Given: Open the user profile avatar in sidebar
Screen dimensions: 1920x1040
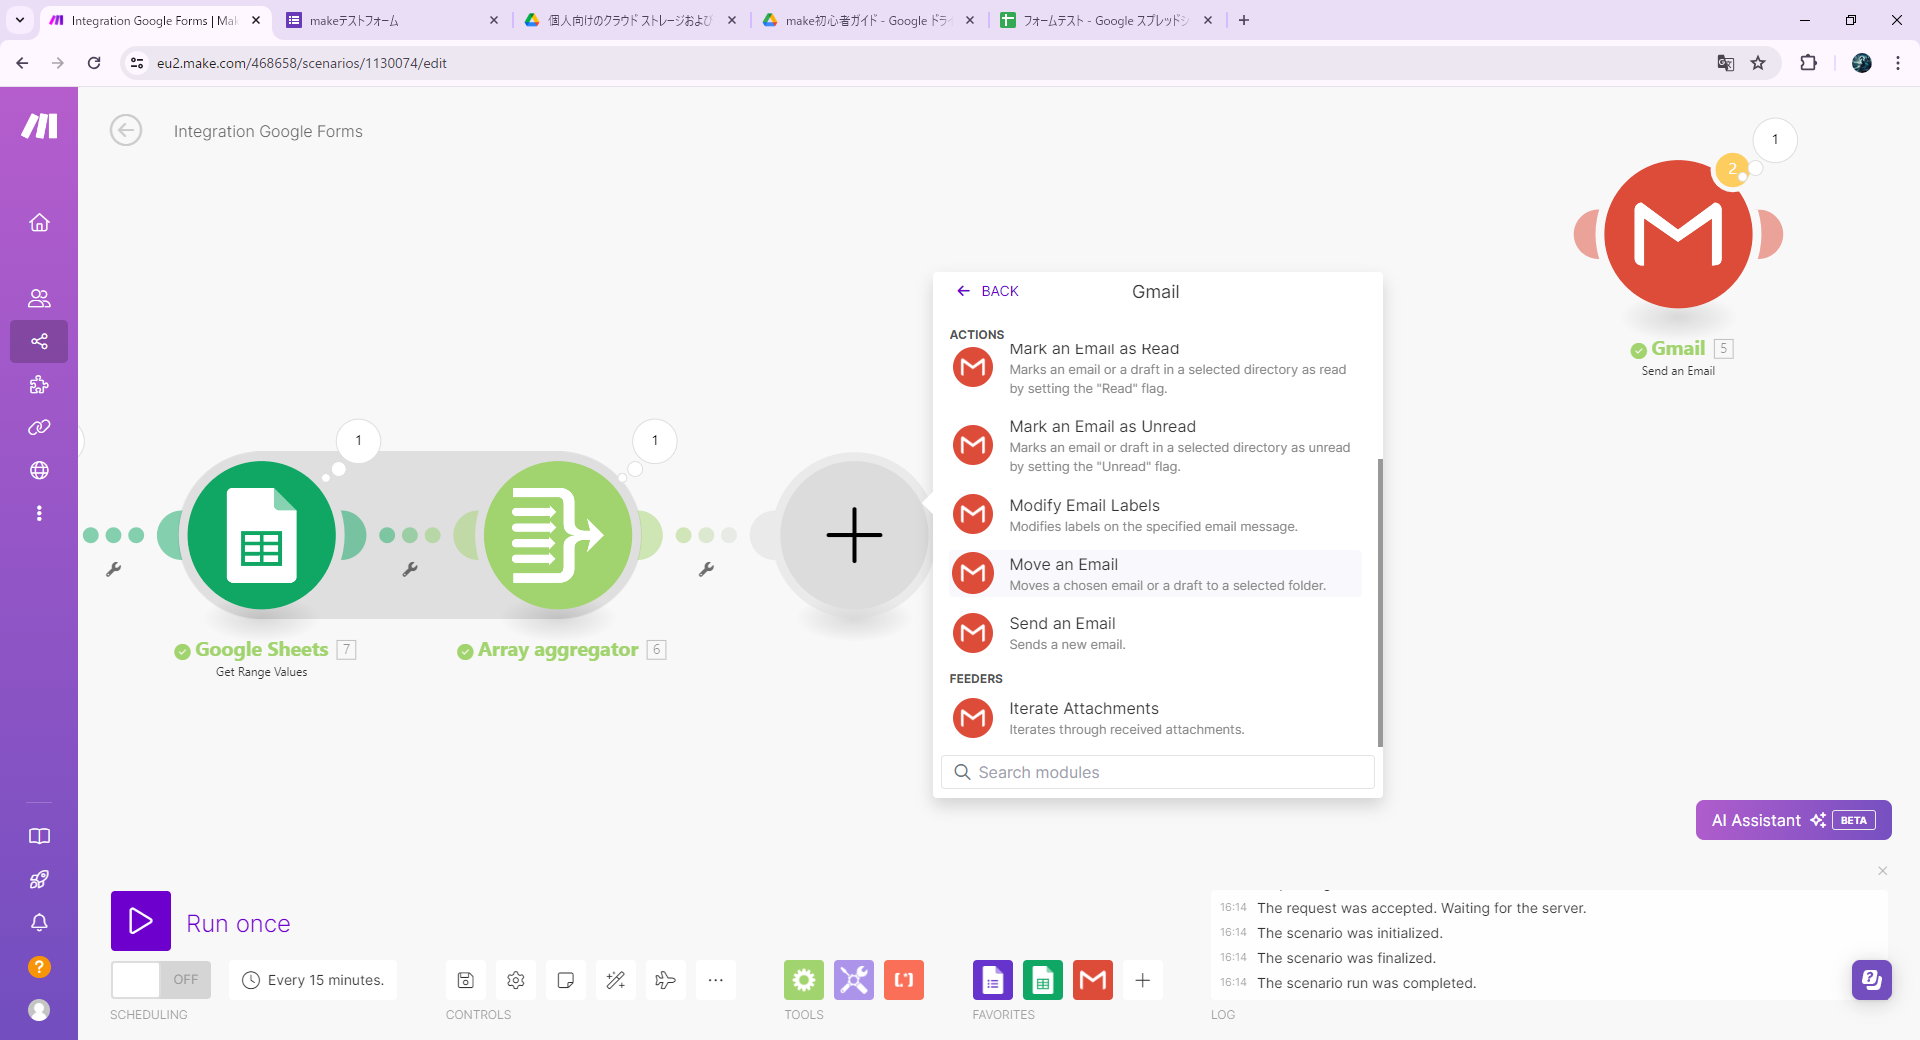Looking at the screenshot, I should coord(39,1010).
